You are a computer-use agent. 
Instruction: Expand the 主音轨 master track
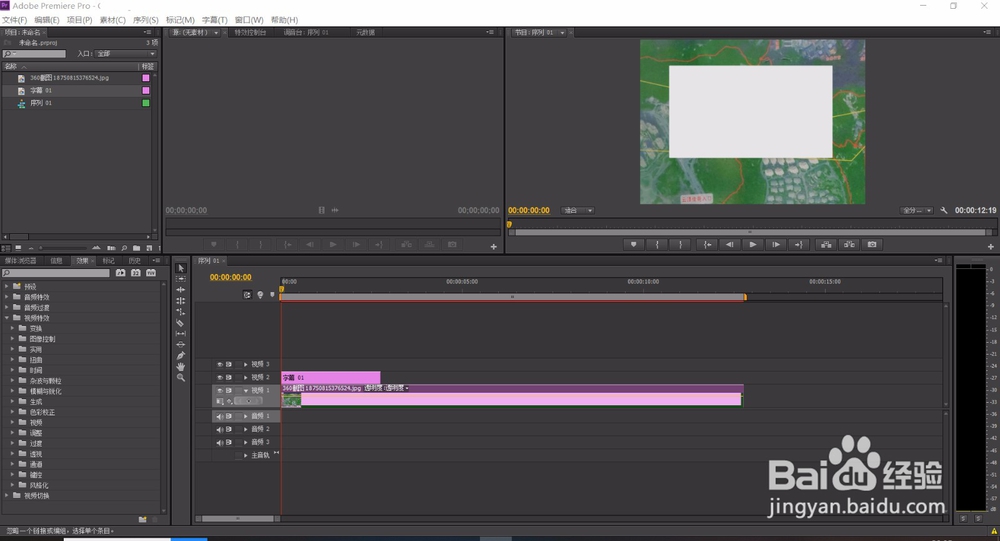tap(246, 456)
